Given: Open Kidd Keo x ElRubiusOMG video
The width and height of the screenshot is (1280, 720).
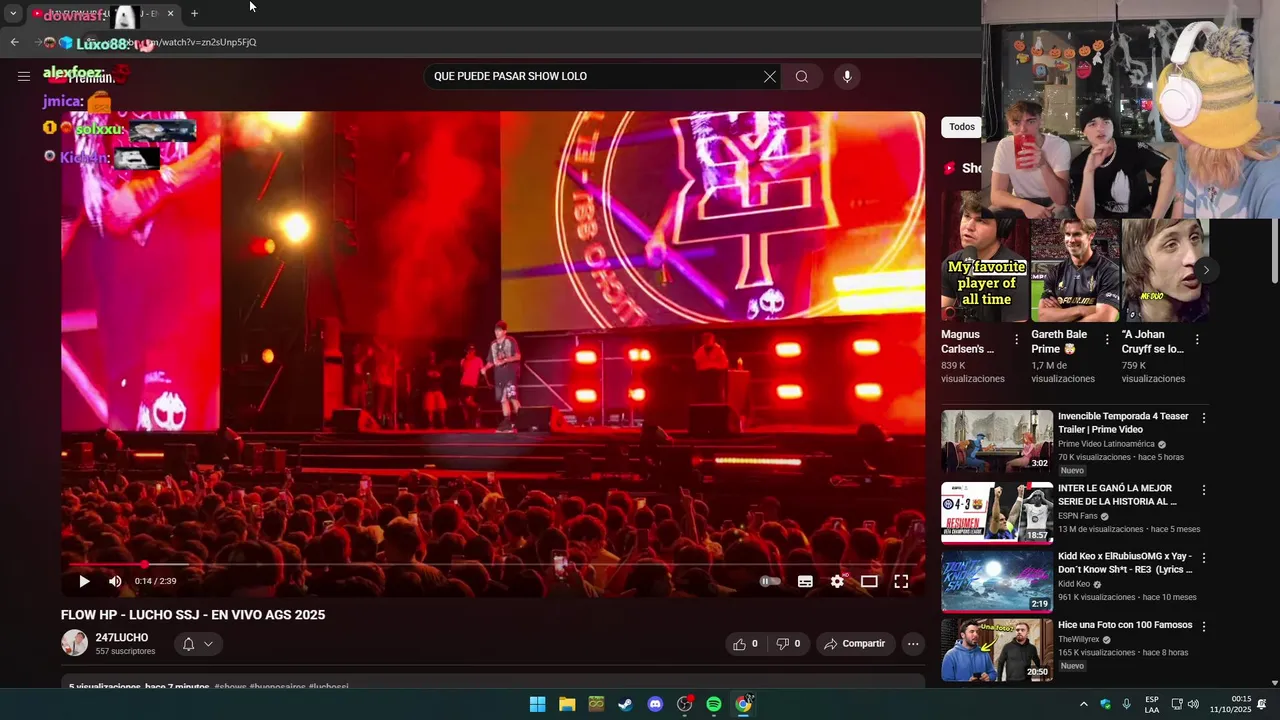Looking at the screenshot, I should coord(1125,563).
